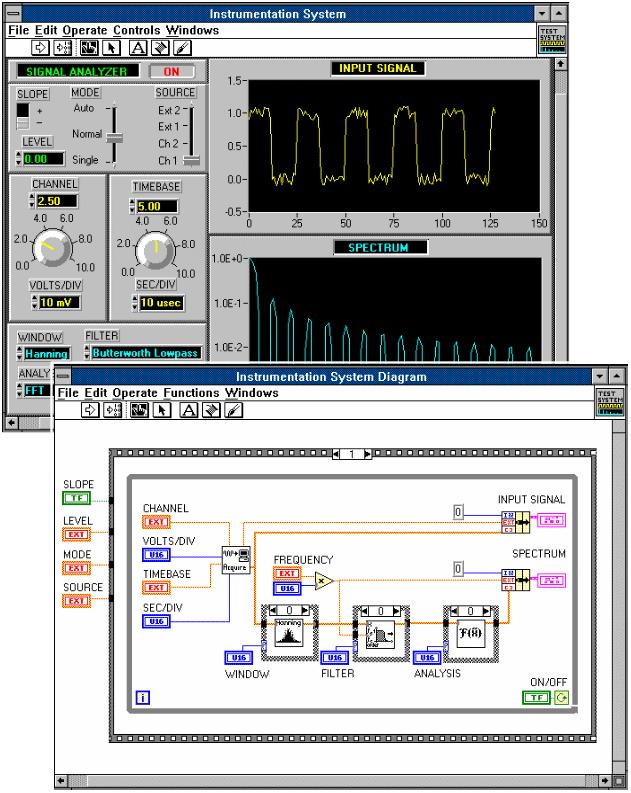The width and height of the screenshot is (631, 793).
Task: Open Edit menu in Instrumentation System
Action: point(46,30)
